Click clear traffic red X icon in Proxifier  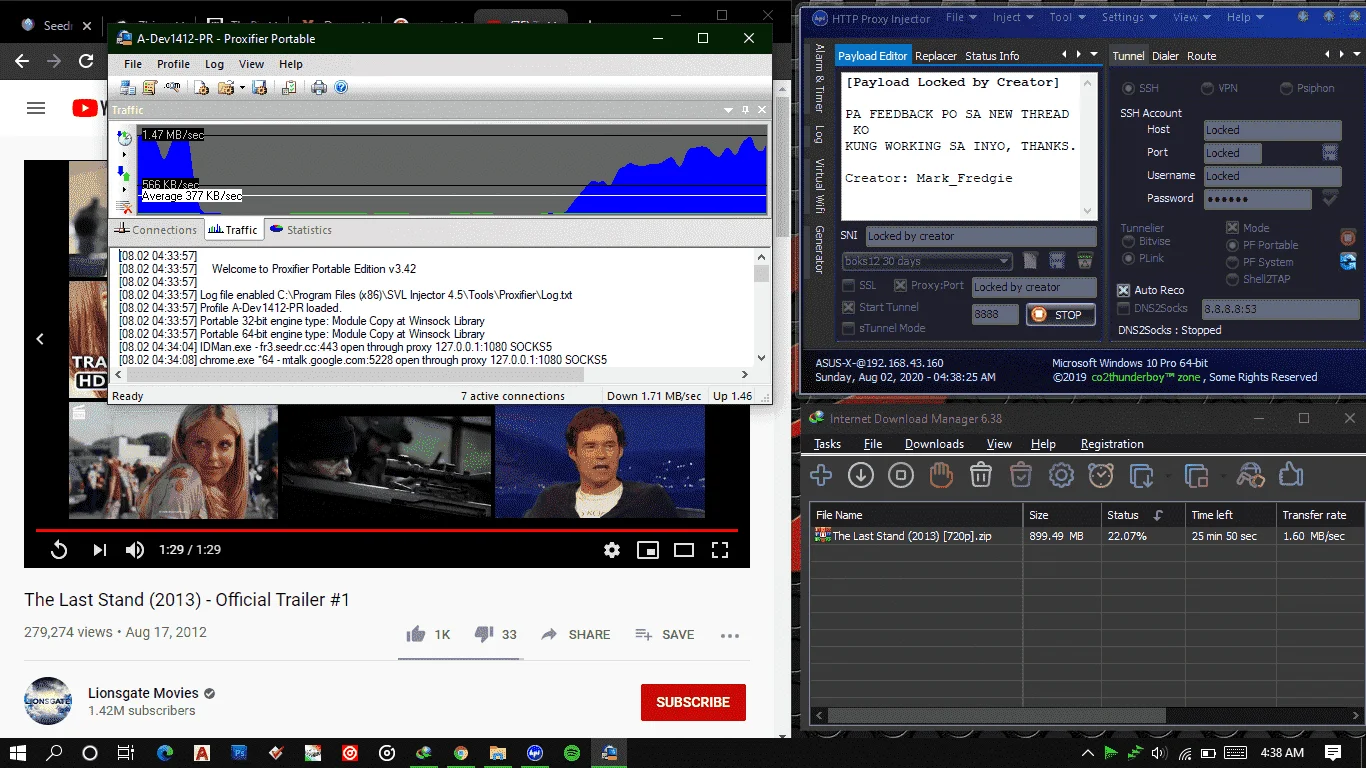124,207
